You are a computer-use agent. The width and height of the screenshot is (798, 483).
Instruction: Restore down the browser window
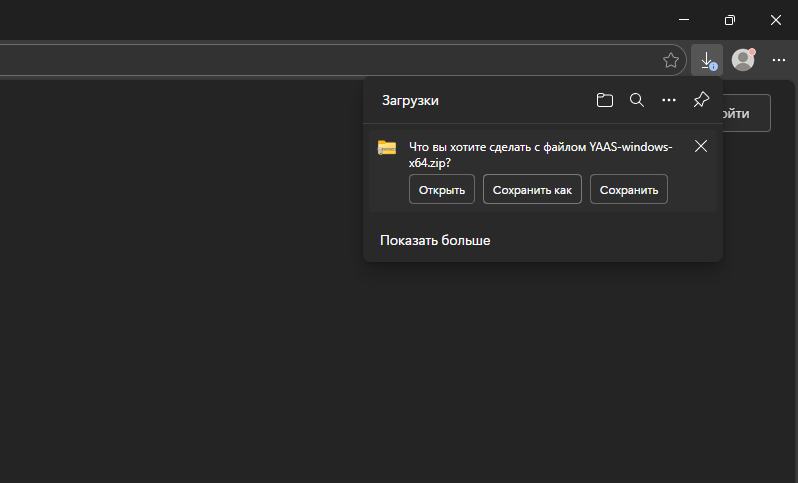point(730,19)
